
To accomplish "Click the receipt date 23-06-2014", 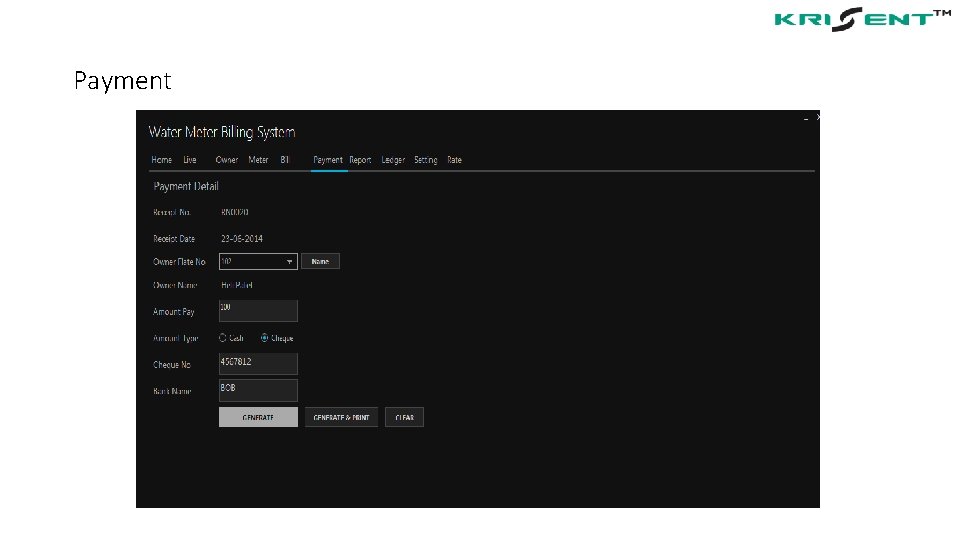I will [x=242, y=239].
